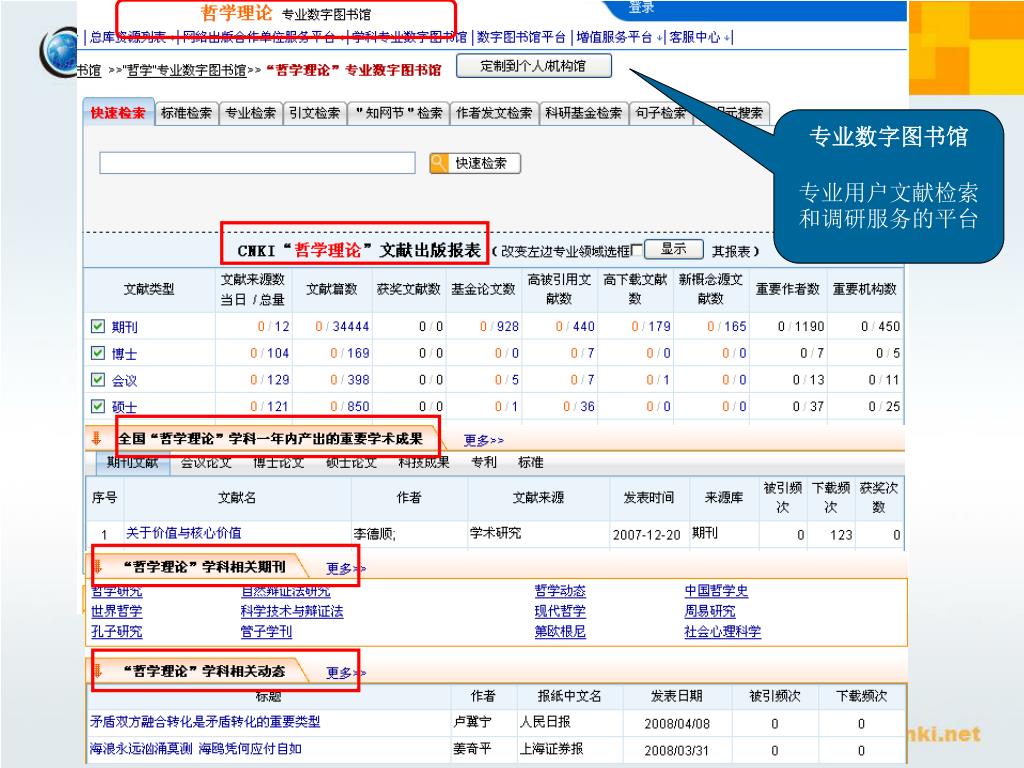
Task: Open the 硕士论文 results tab
Action: (x=351, y=462)
